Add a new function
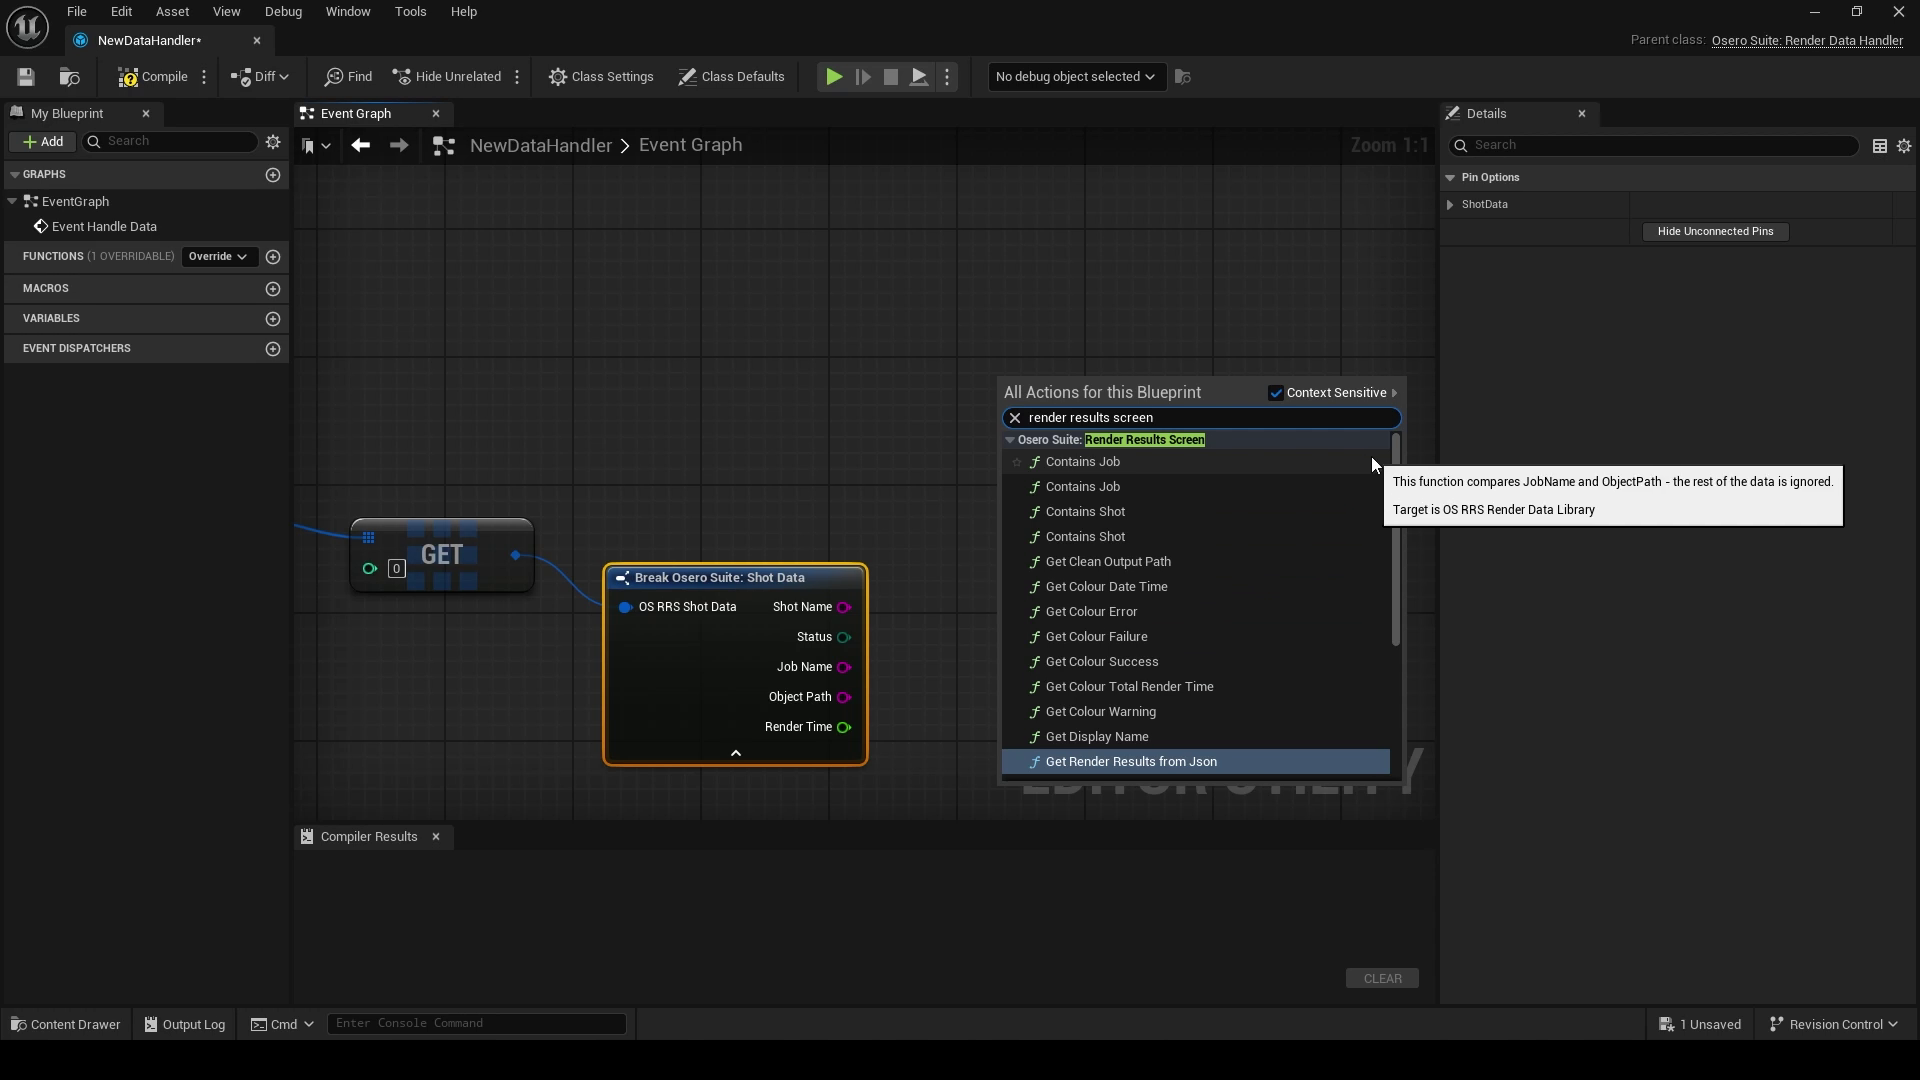This screenshot has width=1920, height=1080. tap(273, 257)
